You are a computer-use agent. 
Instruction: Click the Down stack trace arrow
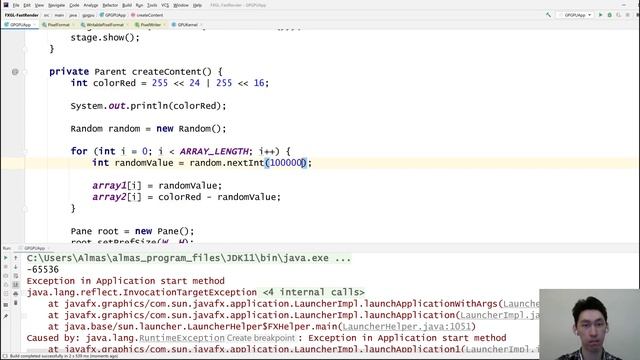(16, 267)
